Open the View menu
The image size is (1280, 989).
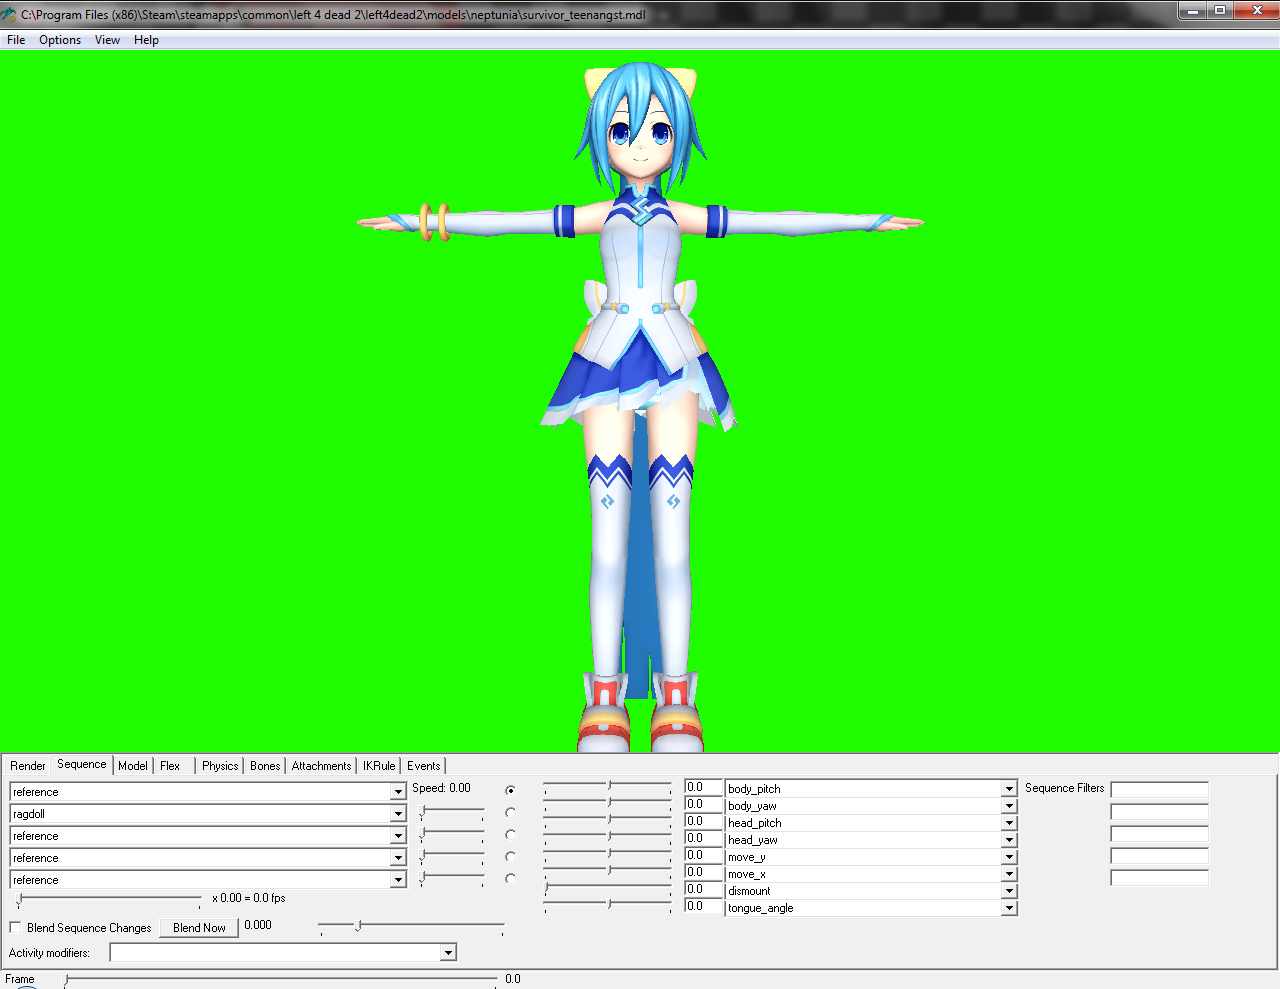pos(107,40)
